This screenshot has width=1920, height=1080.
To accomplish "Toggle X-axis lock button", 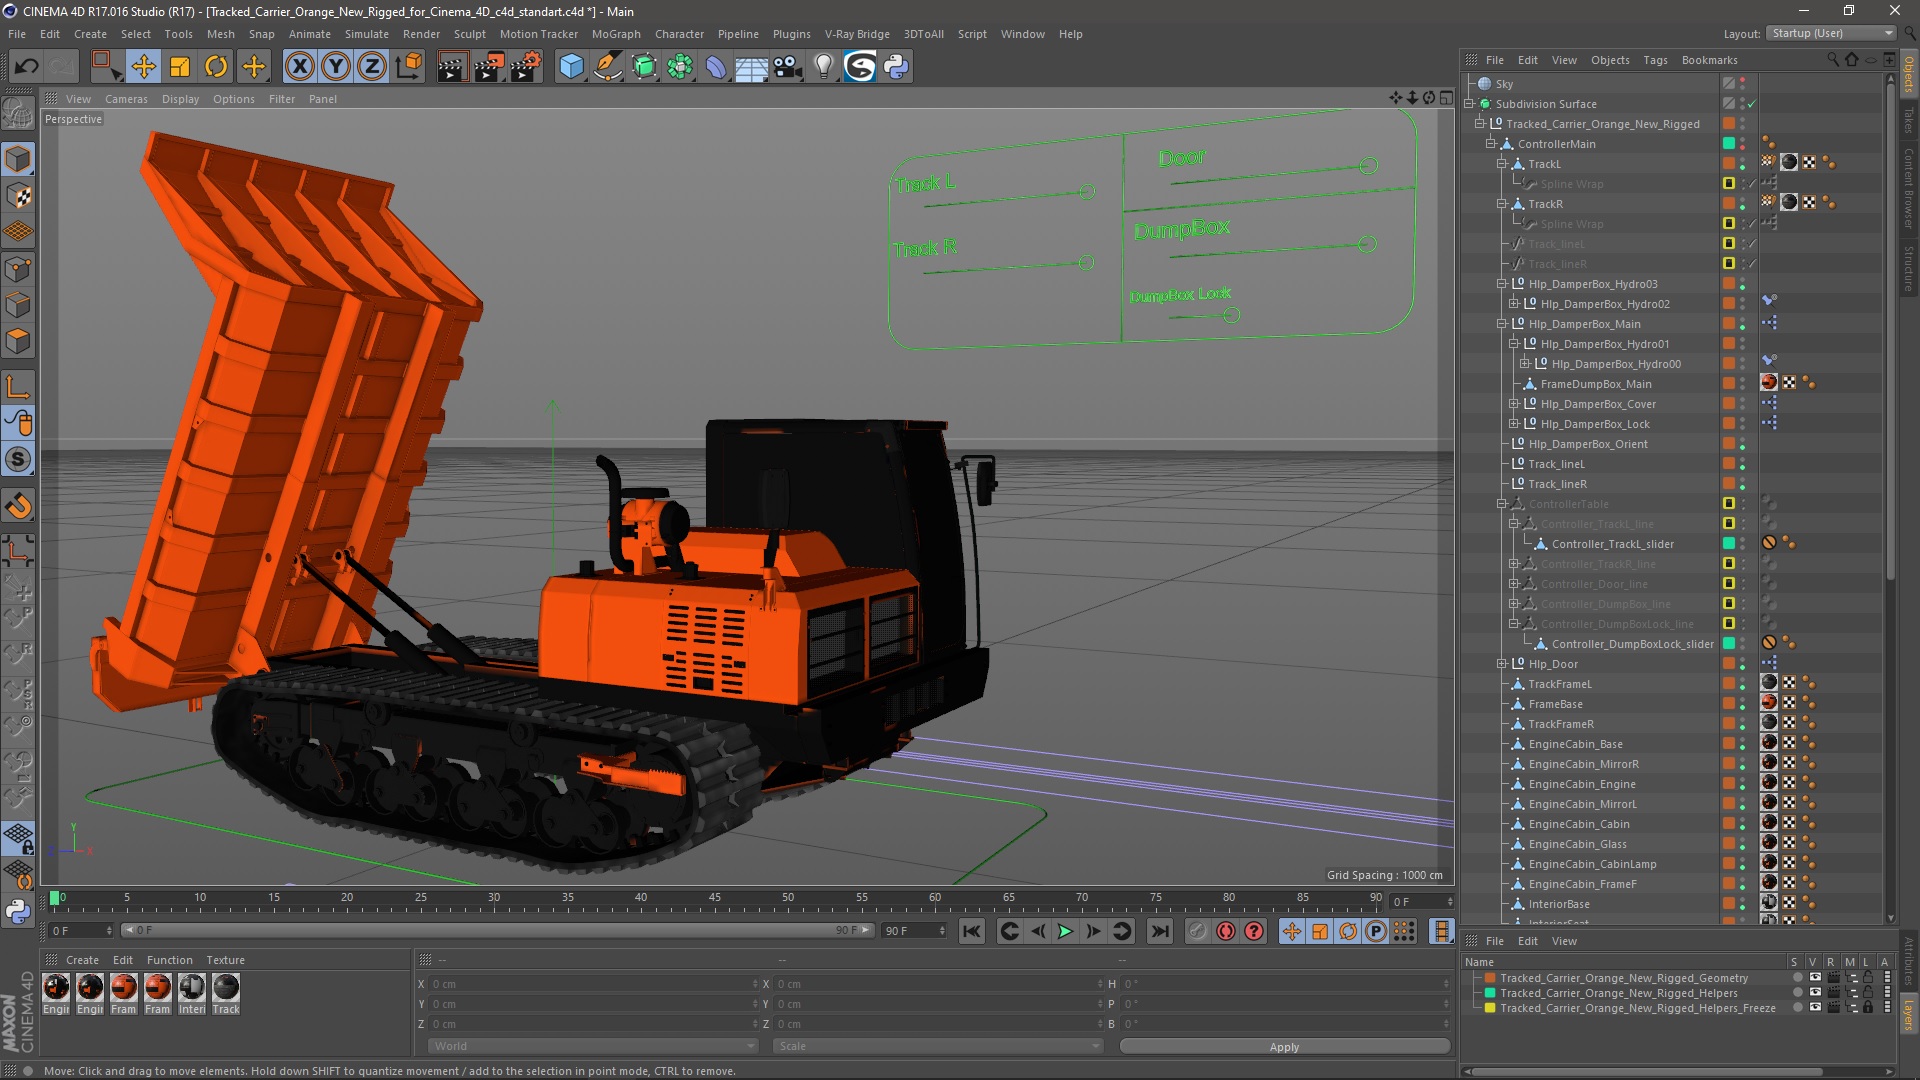I will tap(299, 67).
